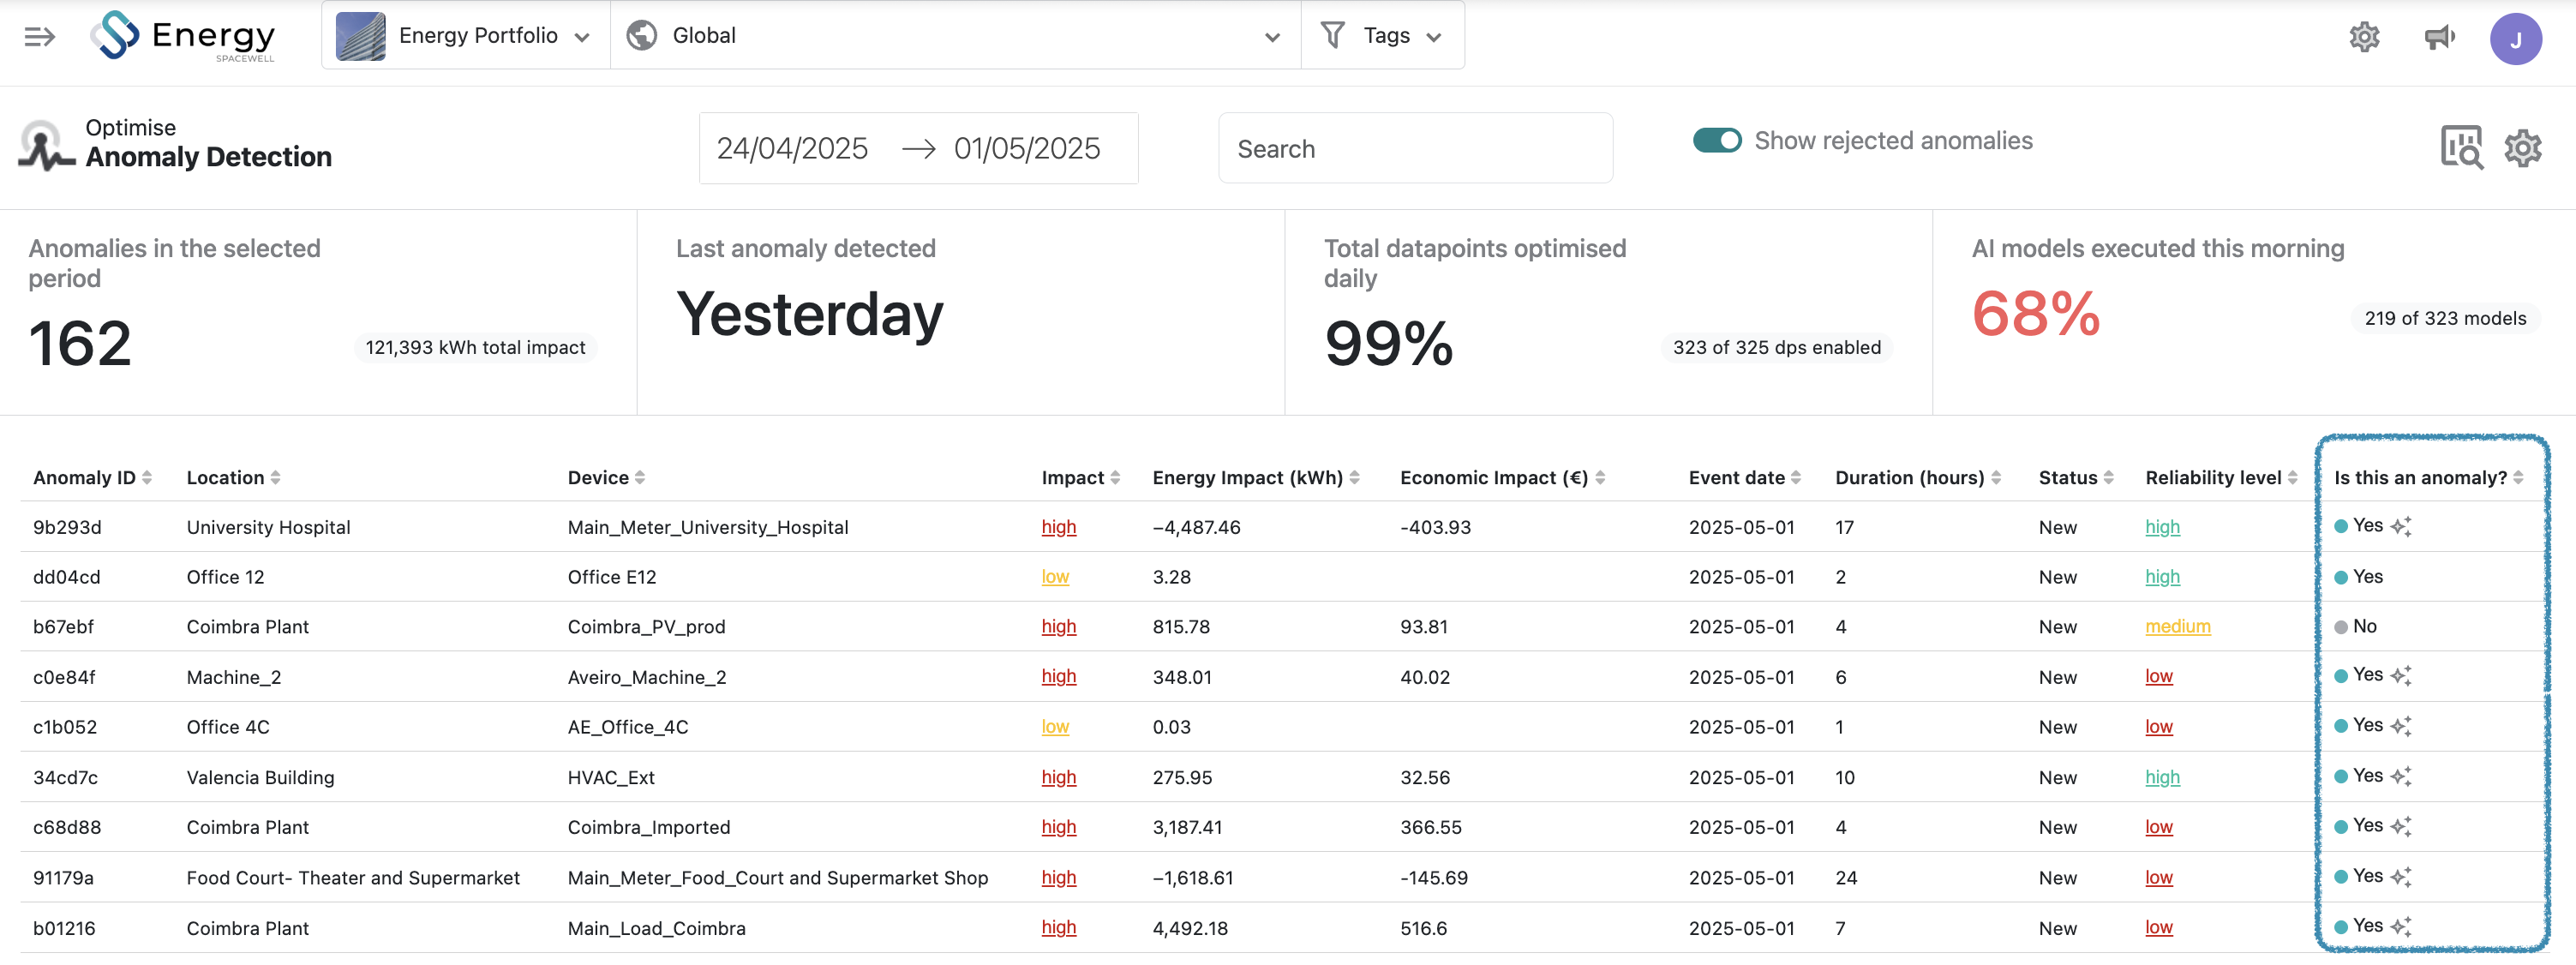Screen dimensions: 2576x965
Task: Sort by Energy Impact (kWh)
Action: (x=1256, y=478)
